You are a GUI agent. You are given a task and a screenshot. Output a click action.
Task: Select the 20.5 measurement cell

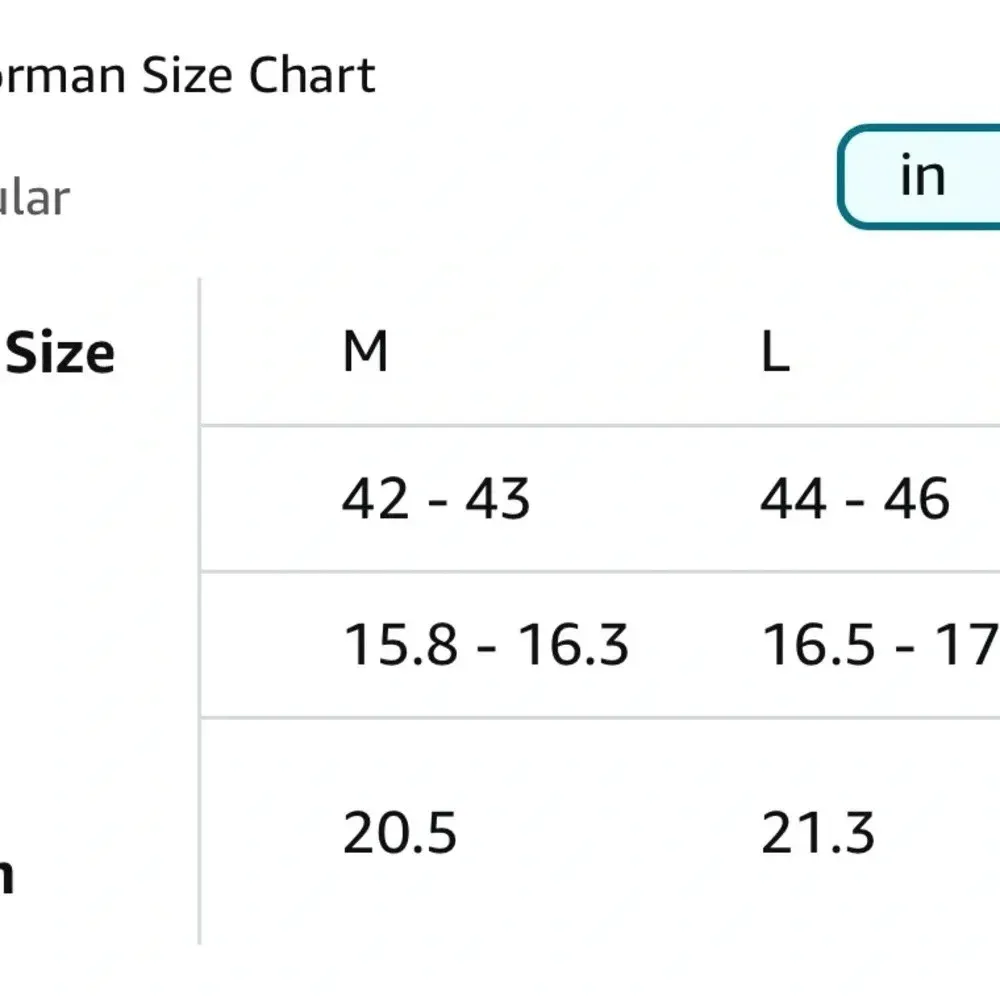pyautogui.click(x=399, y=833)
